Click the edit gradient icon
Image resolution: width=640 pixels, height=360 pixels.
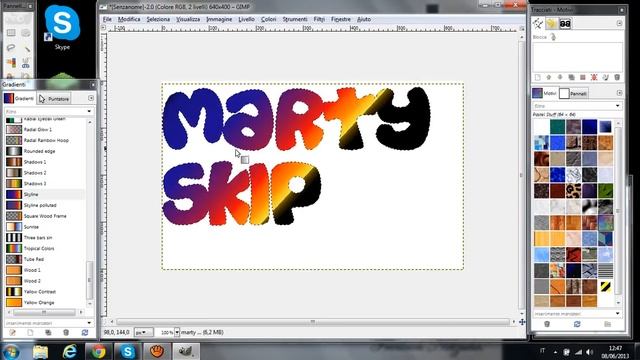(x=12, y=333)
